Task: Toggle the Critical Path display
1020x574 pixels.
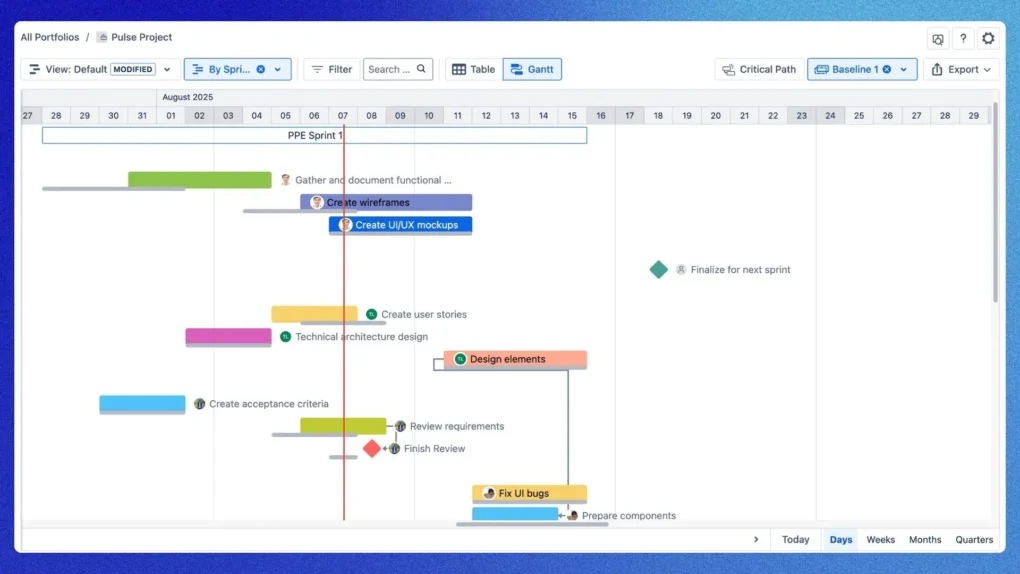Action: [x=758, y=69]
